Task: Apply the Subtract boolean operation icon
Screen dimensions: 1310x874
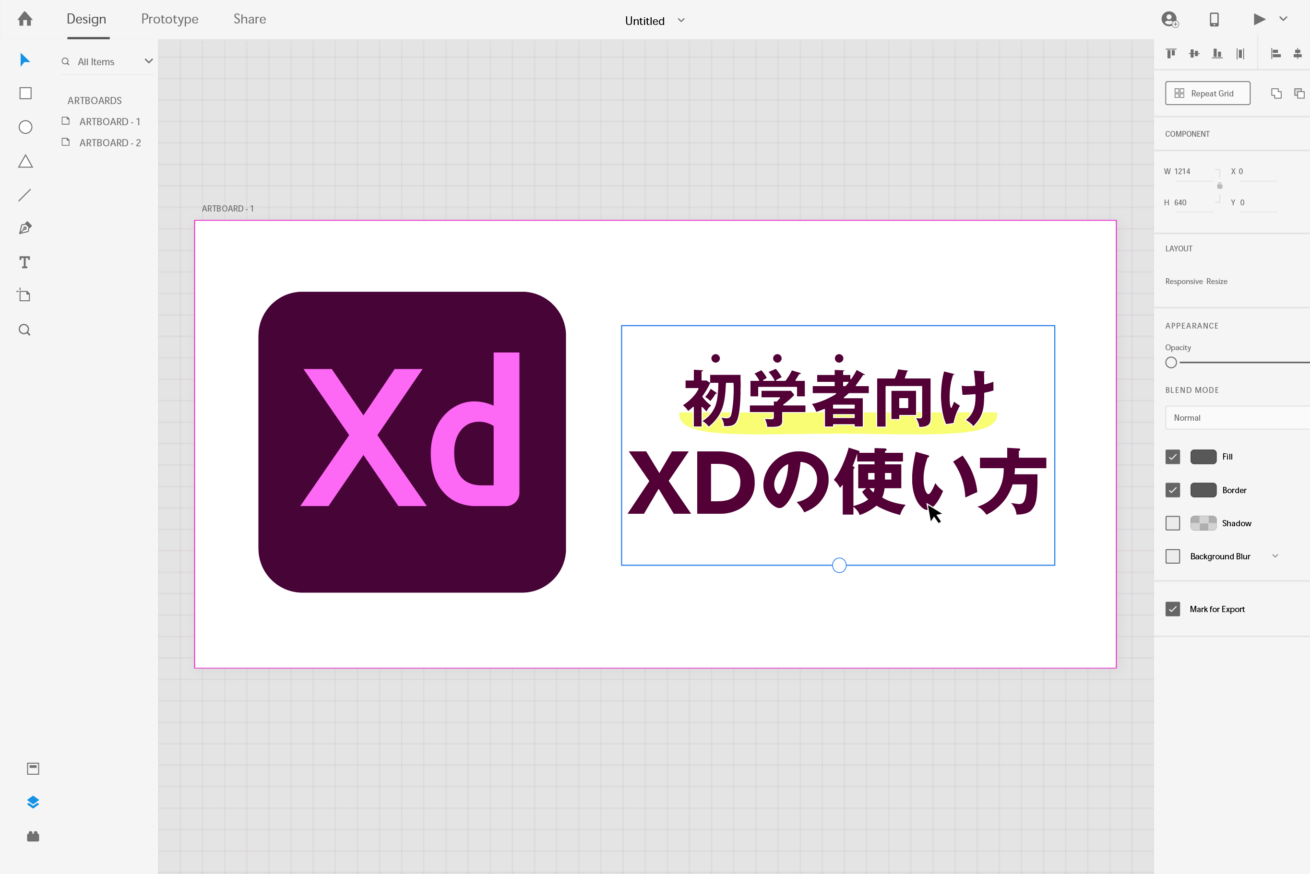Action: [1299, 93]
